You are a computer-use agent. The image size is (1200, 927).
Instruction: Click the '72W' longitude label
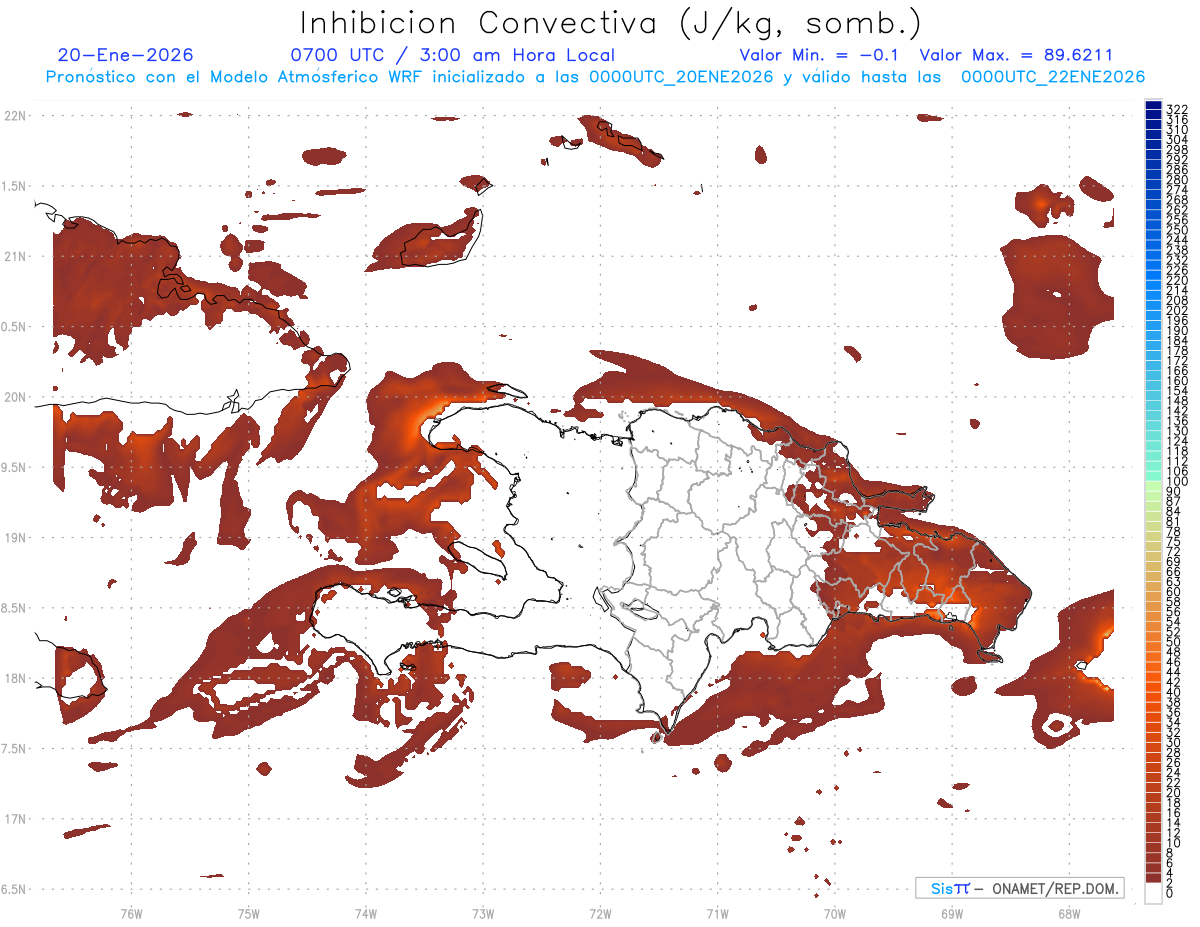point(600,913)
